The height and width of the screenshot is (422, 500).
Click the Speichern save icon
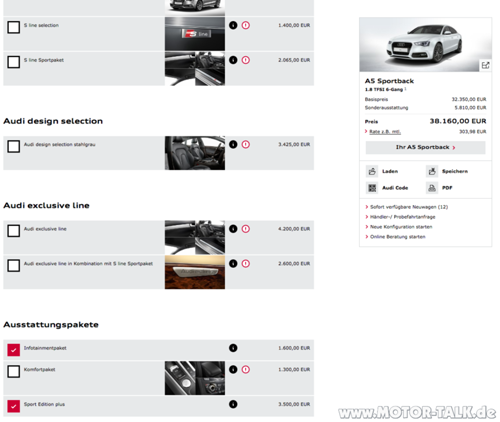coord(432,171)
